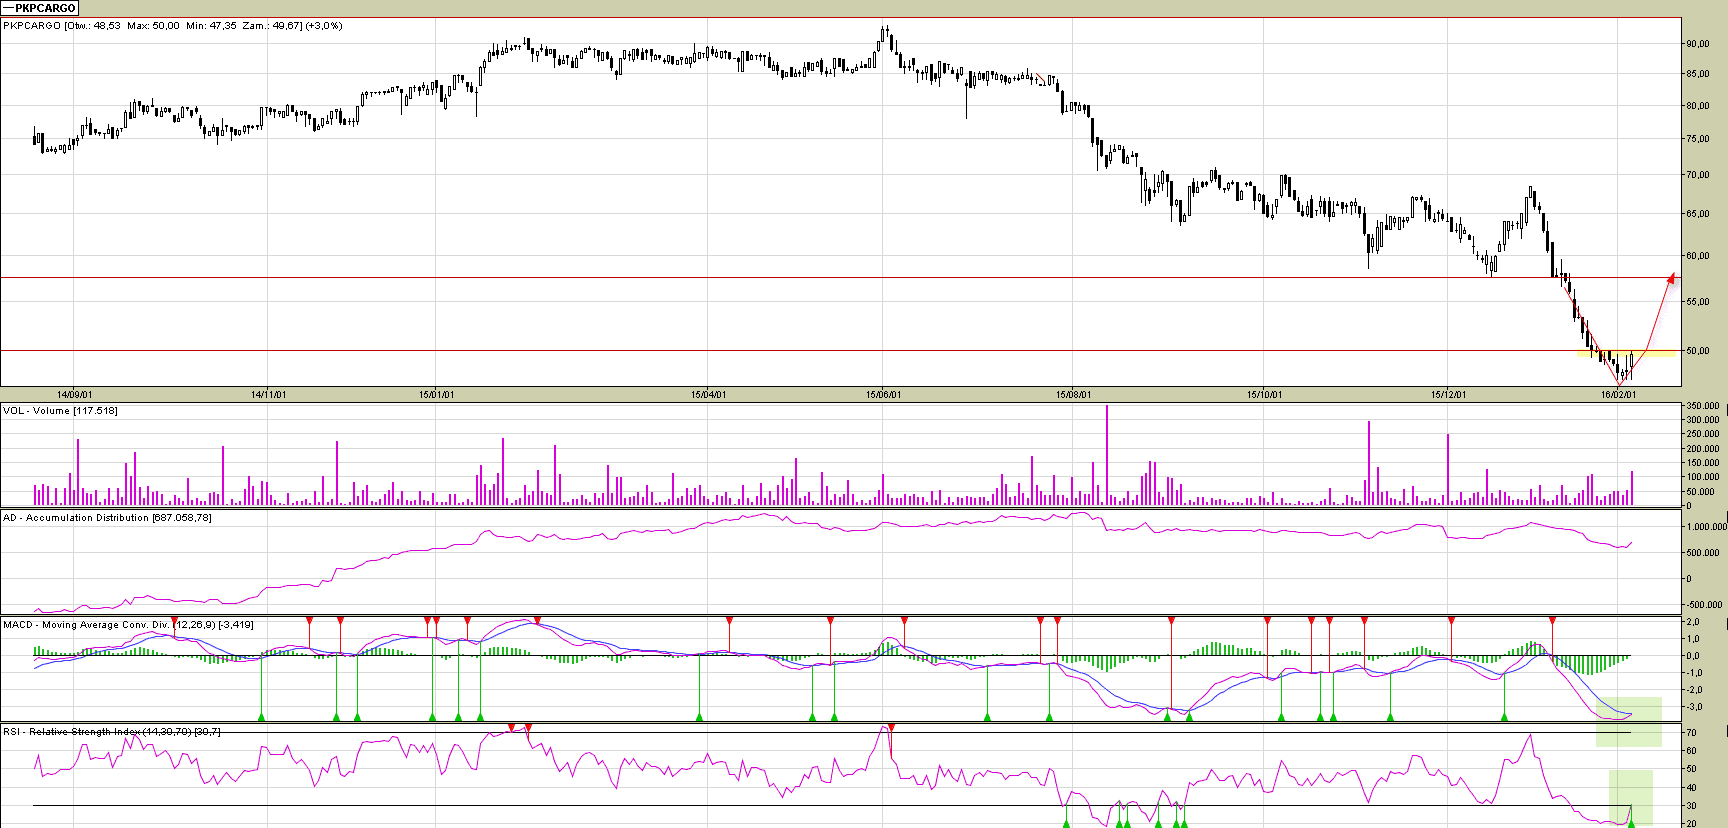The width and height of the screenshot is (1728, 828).
Task: Click the PKPCARGO price summary title text
Action: [x=172, y=26]
